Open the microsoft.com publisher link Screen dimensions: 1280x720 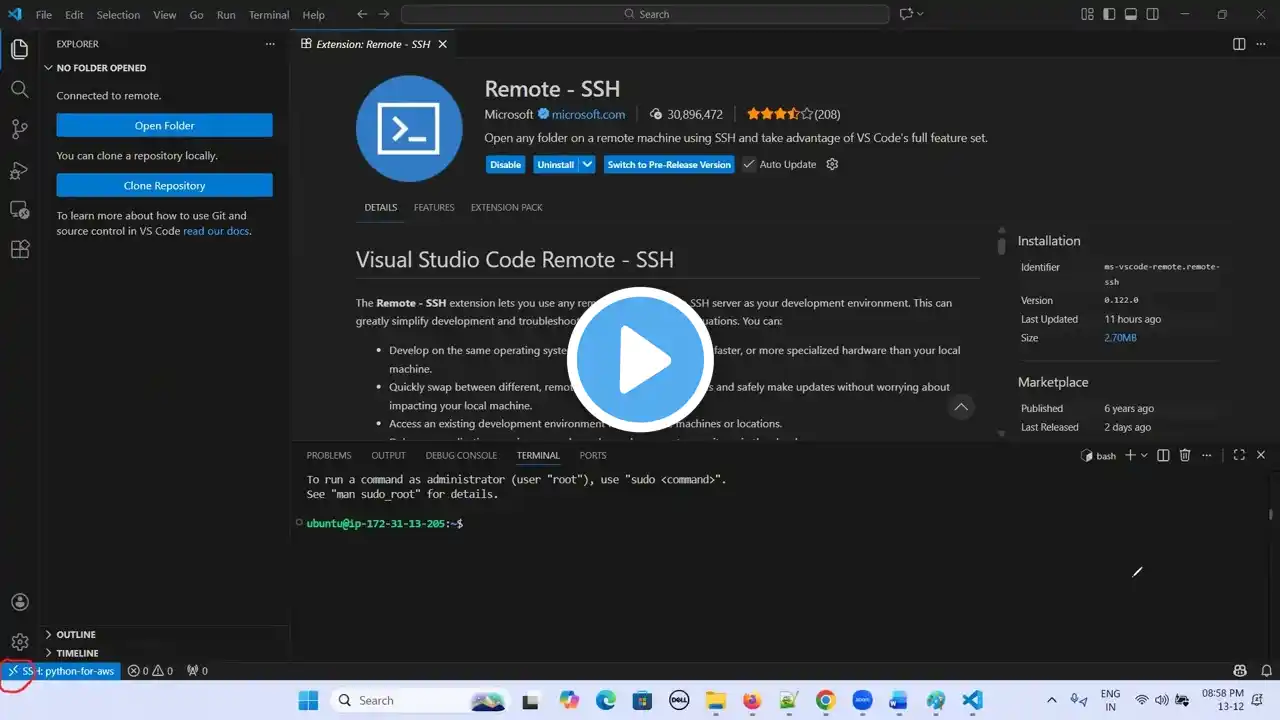(x=588, y=114)
